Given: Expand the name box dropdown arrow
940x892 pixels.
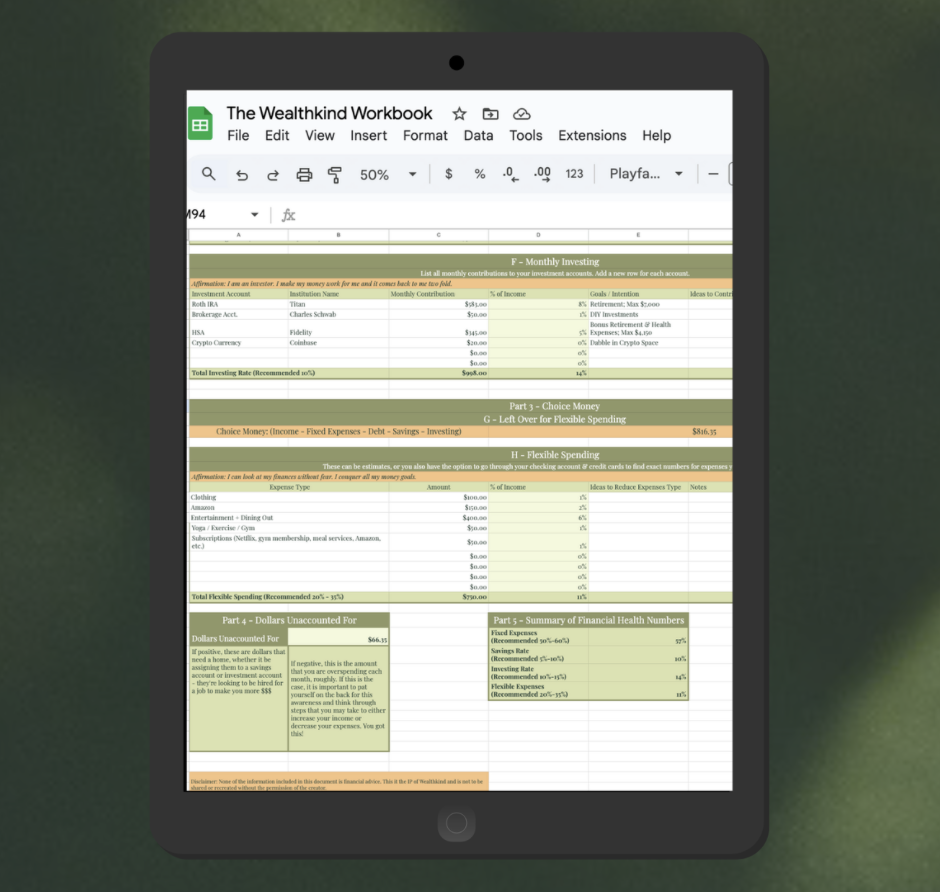Looking at the screenshot, I should point(255,215).
